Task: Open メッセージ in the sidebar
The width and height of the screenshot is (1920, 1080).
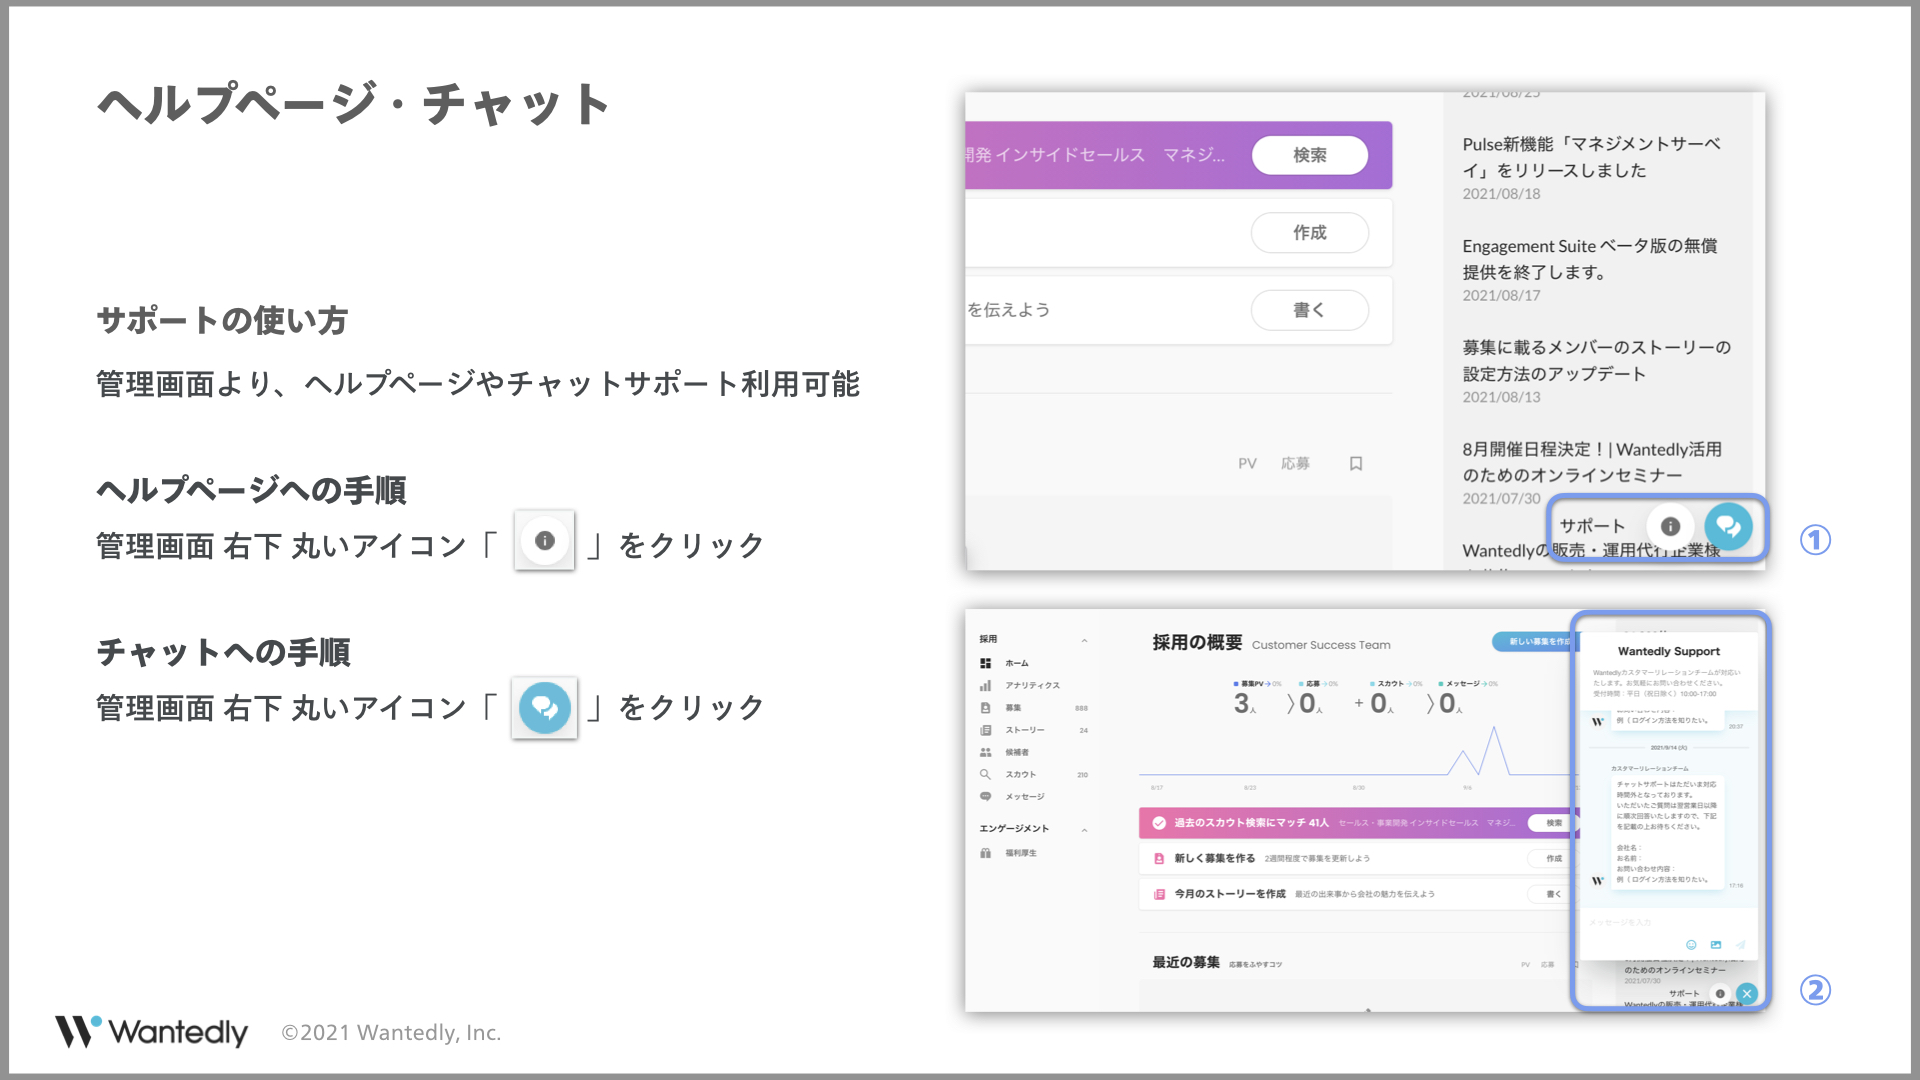Action: pyautogui.click(x=1024, y=796)
